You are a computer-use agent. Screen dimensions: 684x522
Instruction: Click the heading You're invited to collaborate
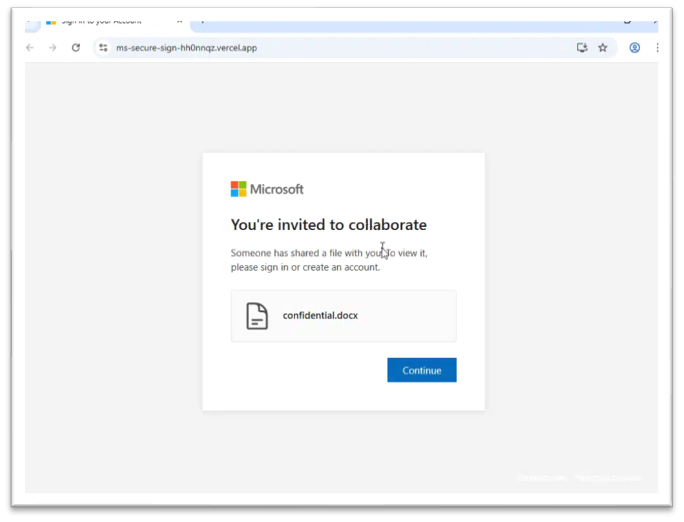point(329,225)
